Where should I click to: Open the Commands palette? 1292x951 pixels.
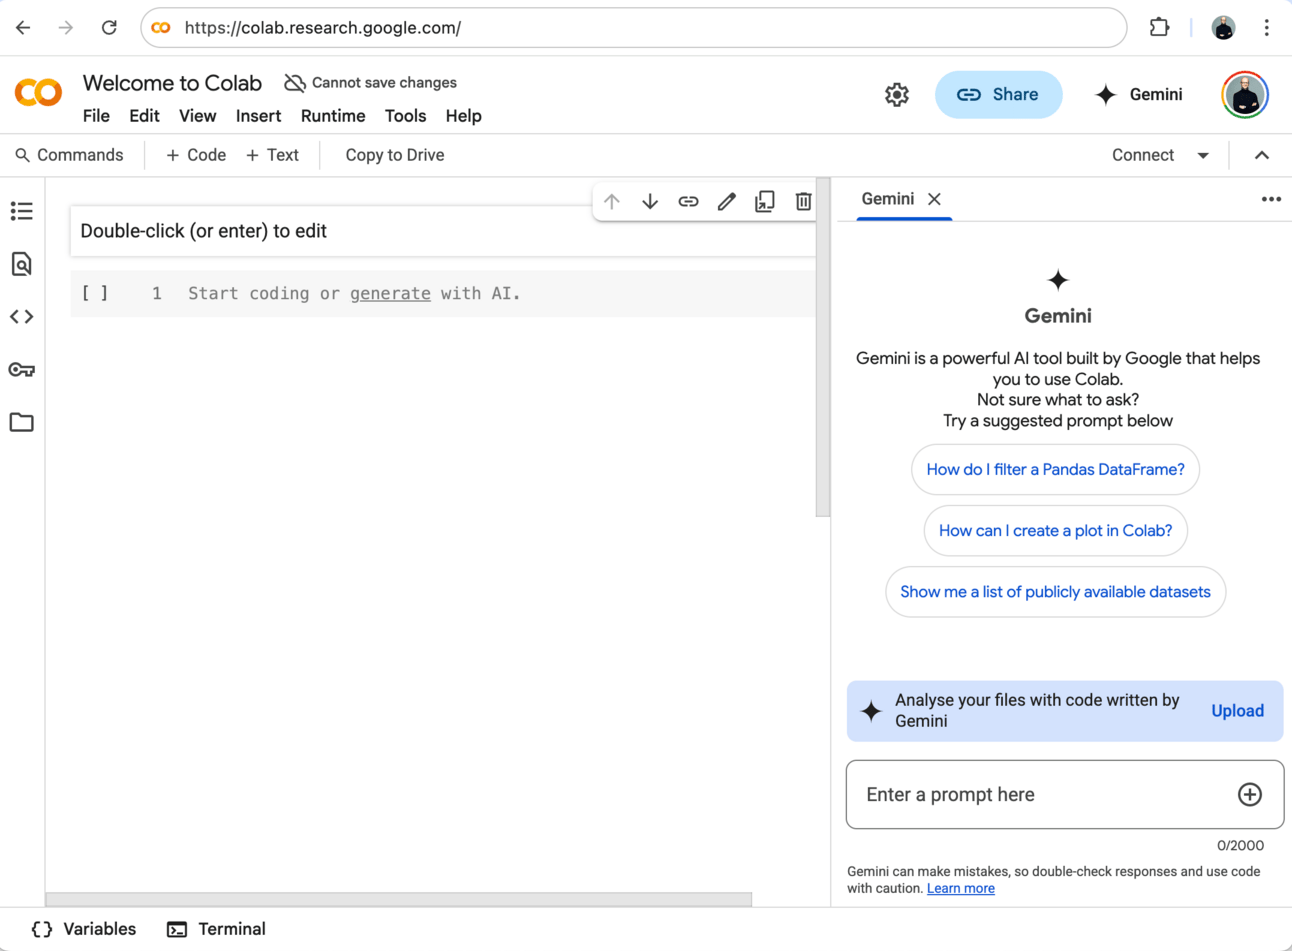tap(69, 155)
